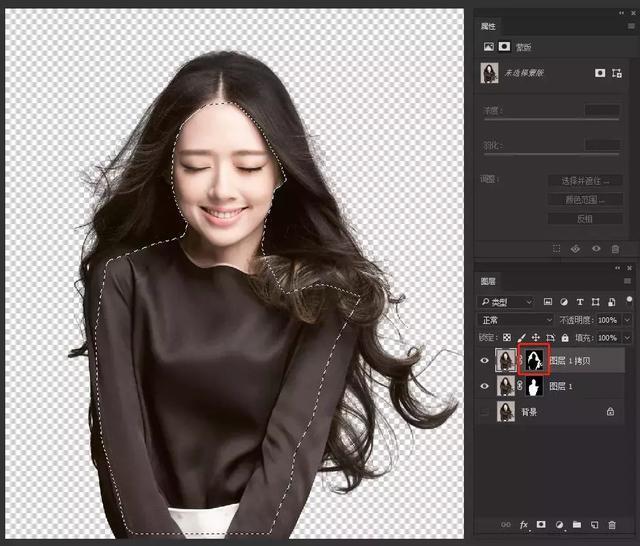Delete layer using Layers panel trash icon
The width and height of the screenshot is (640, 546).
pyautogui.click(x=614, y=524)
